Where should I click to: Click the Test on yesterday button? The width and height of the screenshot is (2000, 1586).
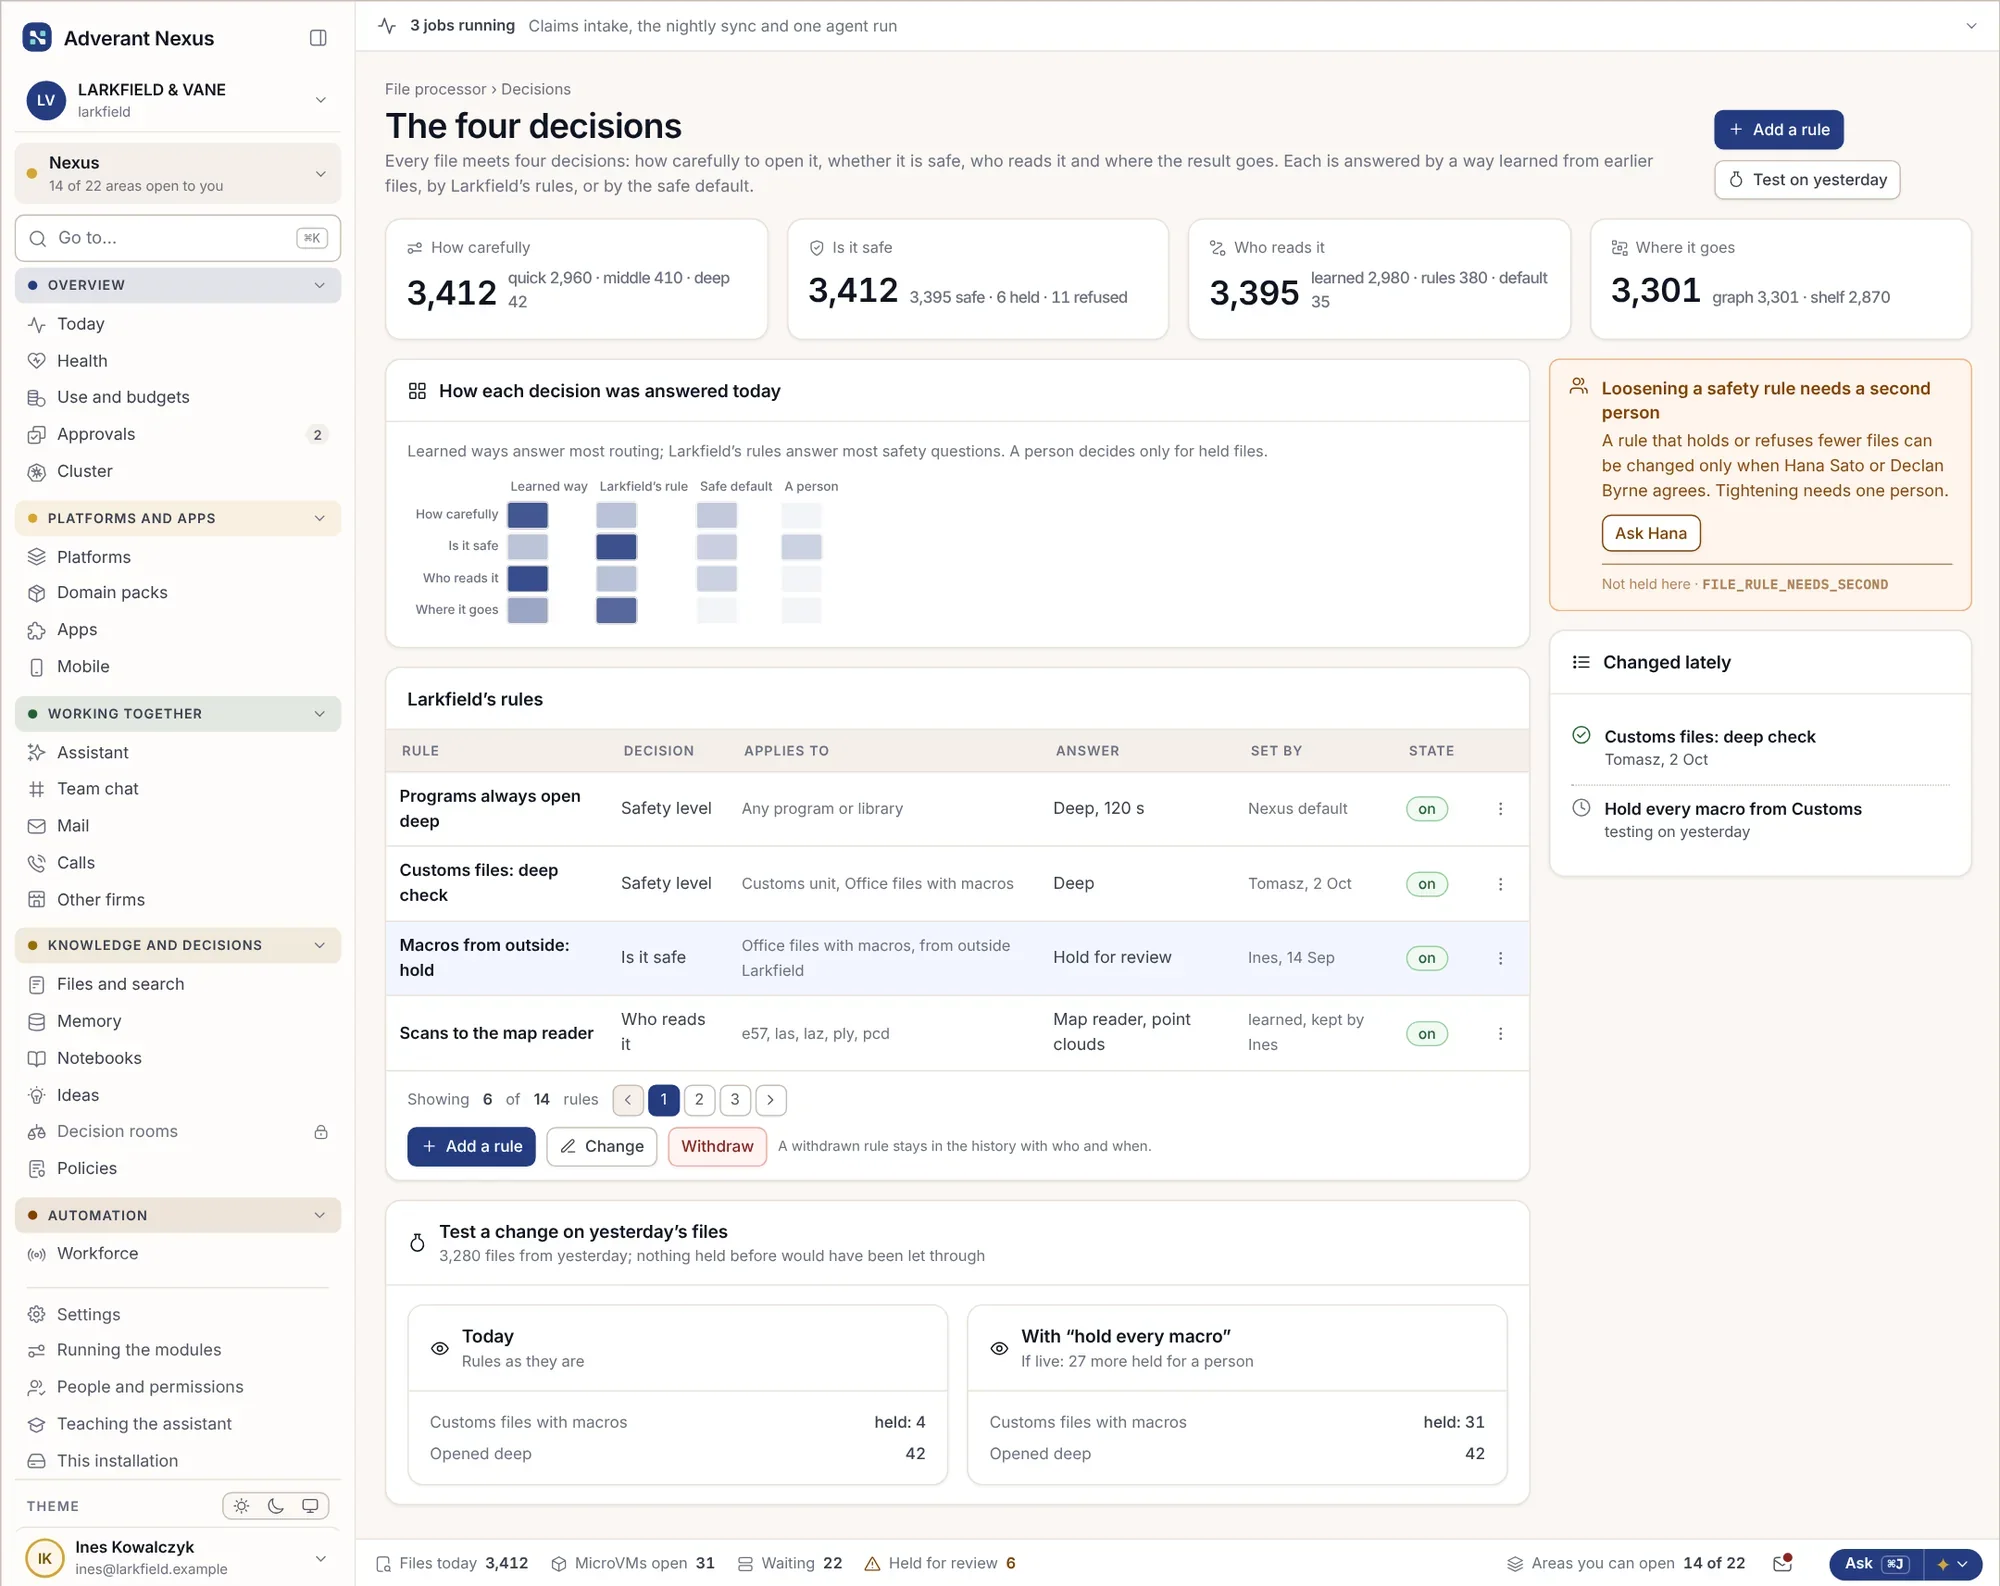click(1807, 180)
